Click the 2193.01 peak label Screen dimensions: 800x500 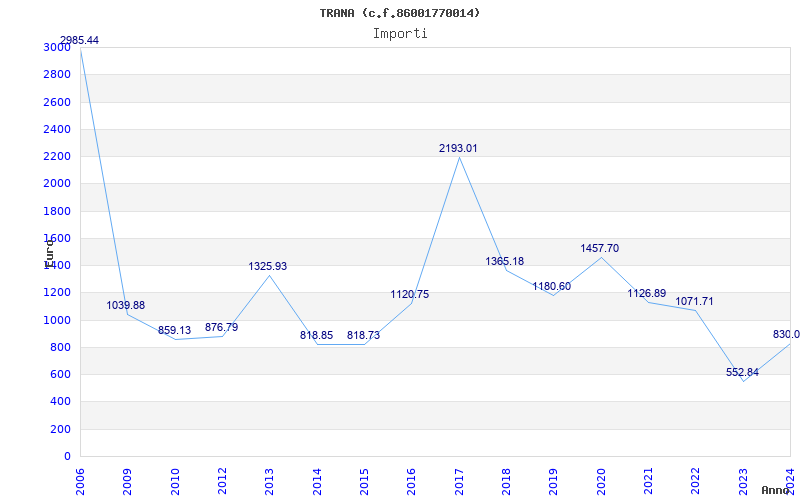458,148
